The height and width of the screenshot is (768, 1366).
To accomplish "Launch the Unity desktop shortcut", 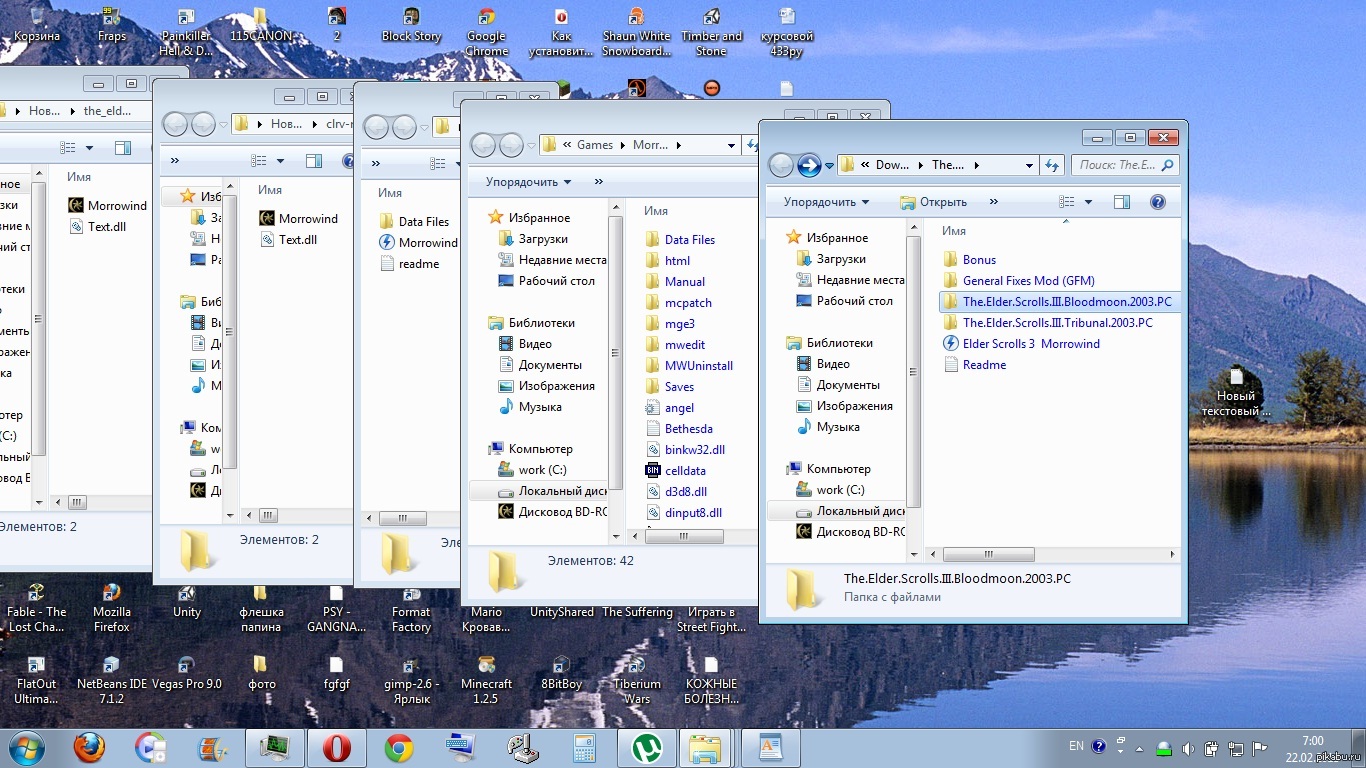I will coord(187,601).
